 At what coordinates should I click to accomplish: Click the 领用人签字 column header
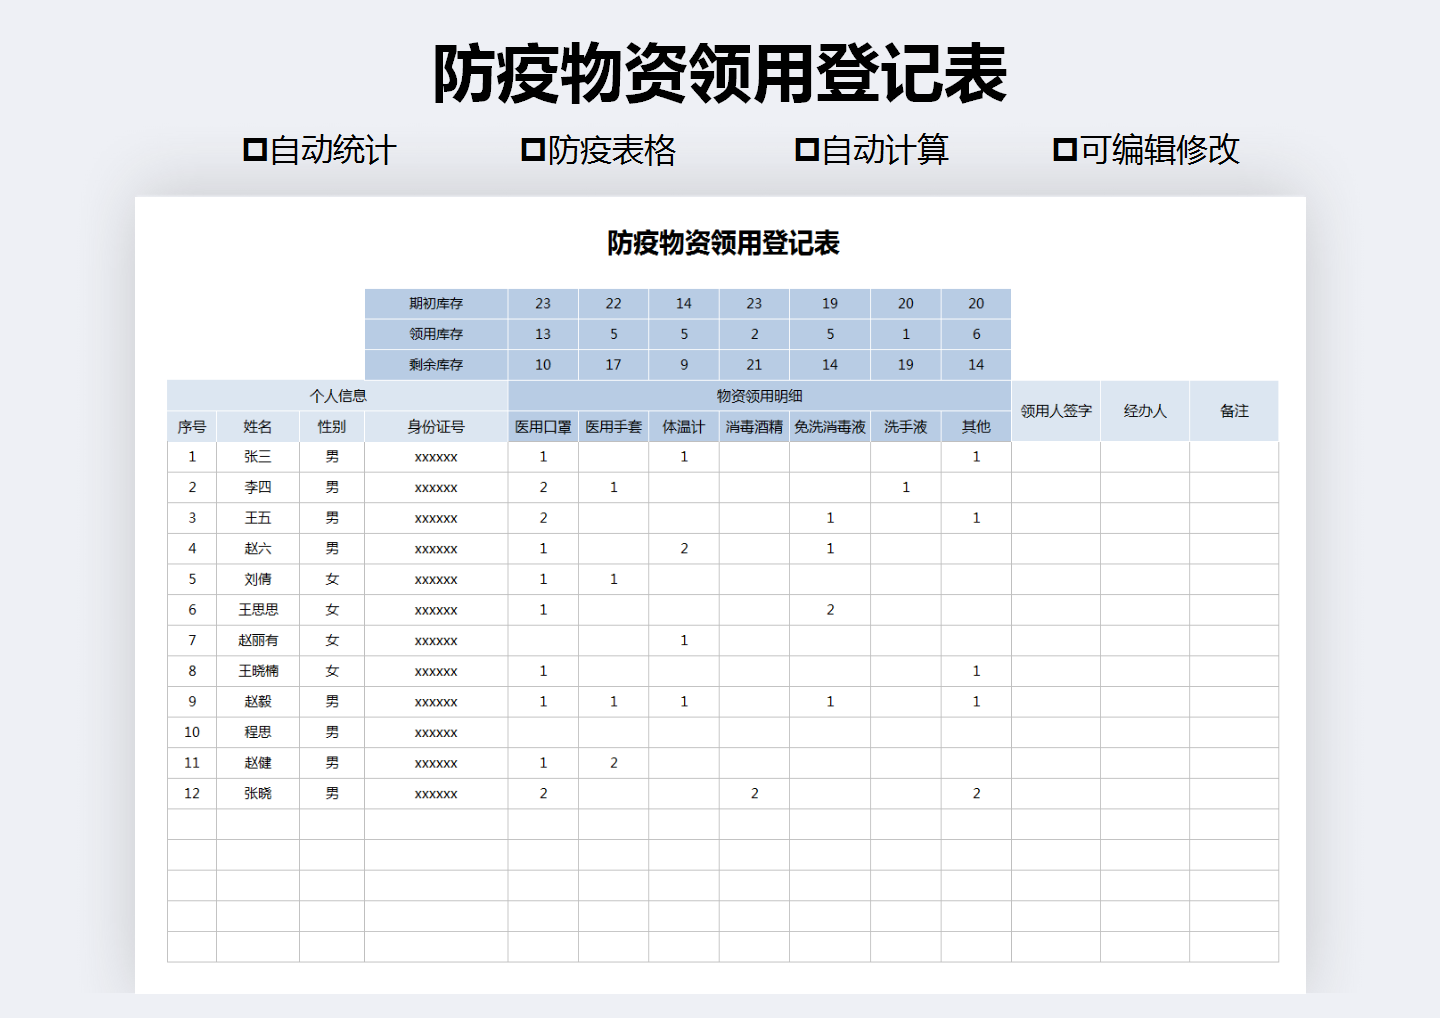coord(1055,410)
